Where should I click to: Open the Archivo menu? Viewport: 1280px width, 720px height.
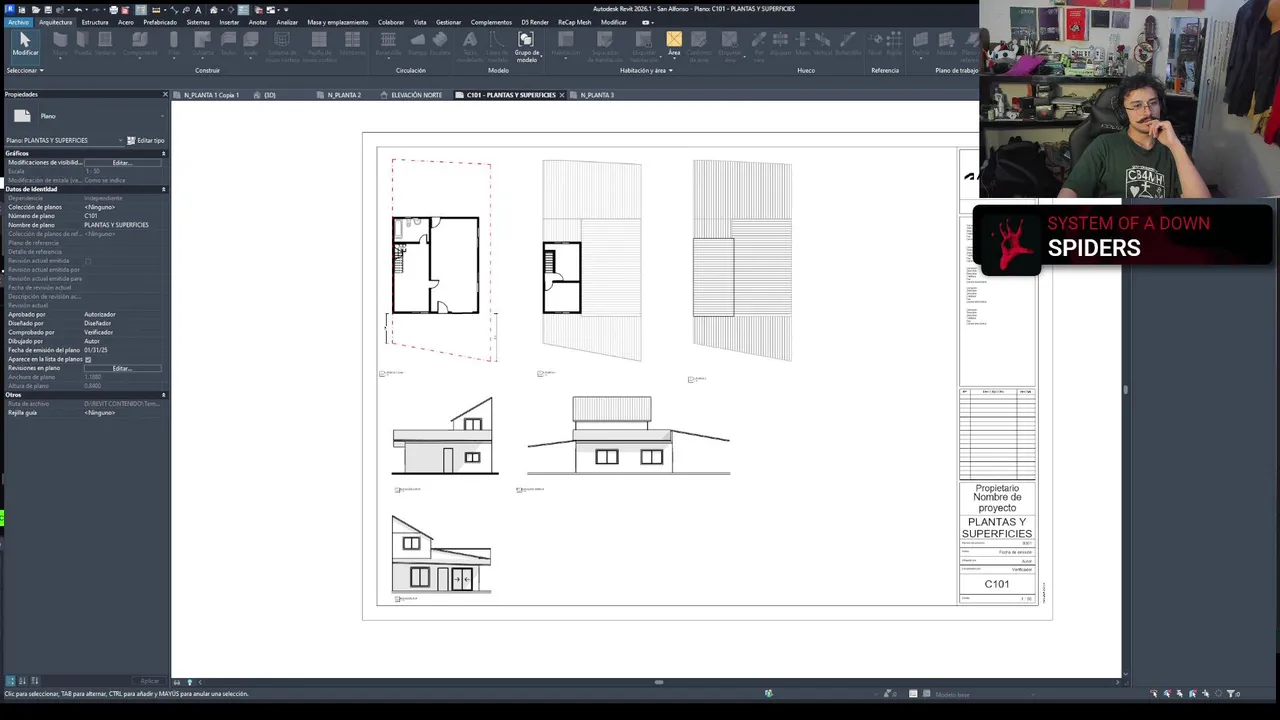tap(18, 22)
